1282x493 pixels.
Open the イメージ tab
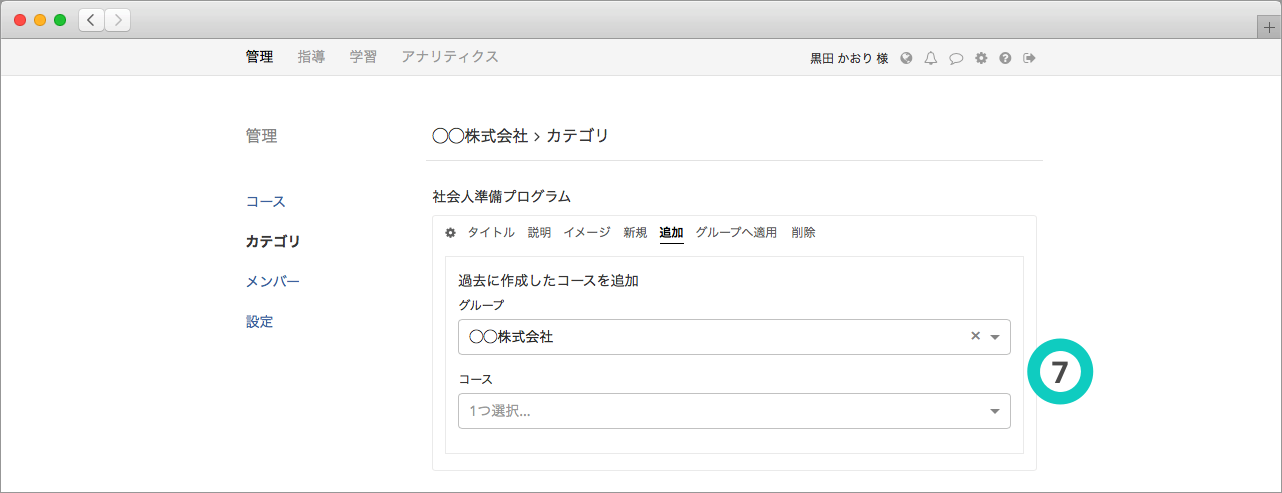point(586,233)
